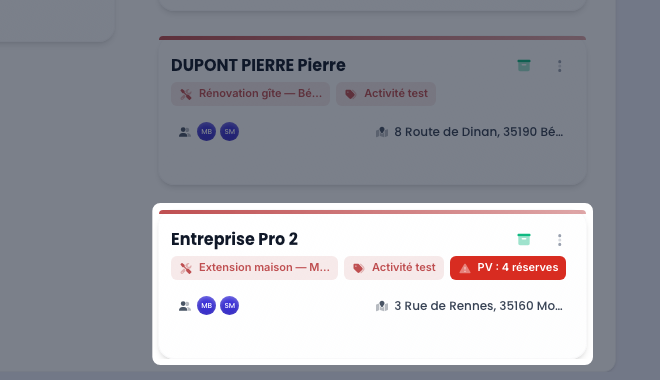This screenshot has width=660, height=380.
Task: Click the map icon beside 8 Route de Dinan
Action: (x=382, y=132)
